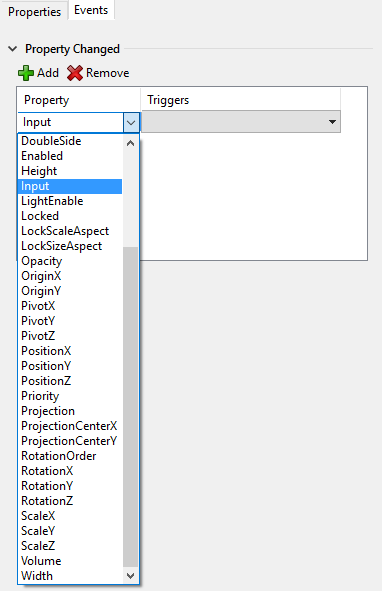Image resolution: width=382 pixels, height=591 pixels.
Task: Click the red X Remove icon
Action: point(75,73)
